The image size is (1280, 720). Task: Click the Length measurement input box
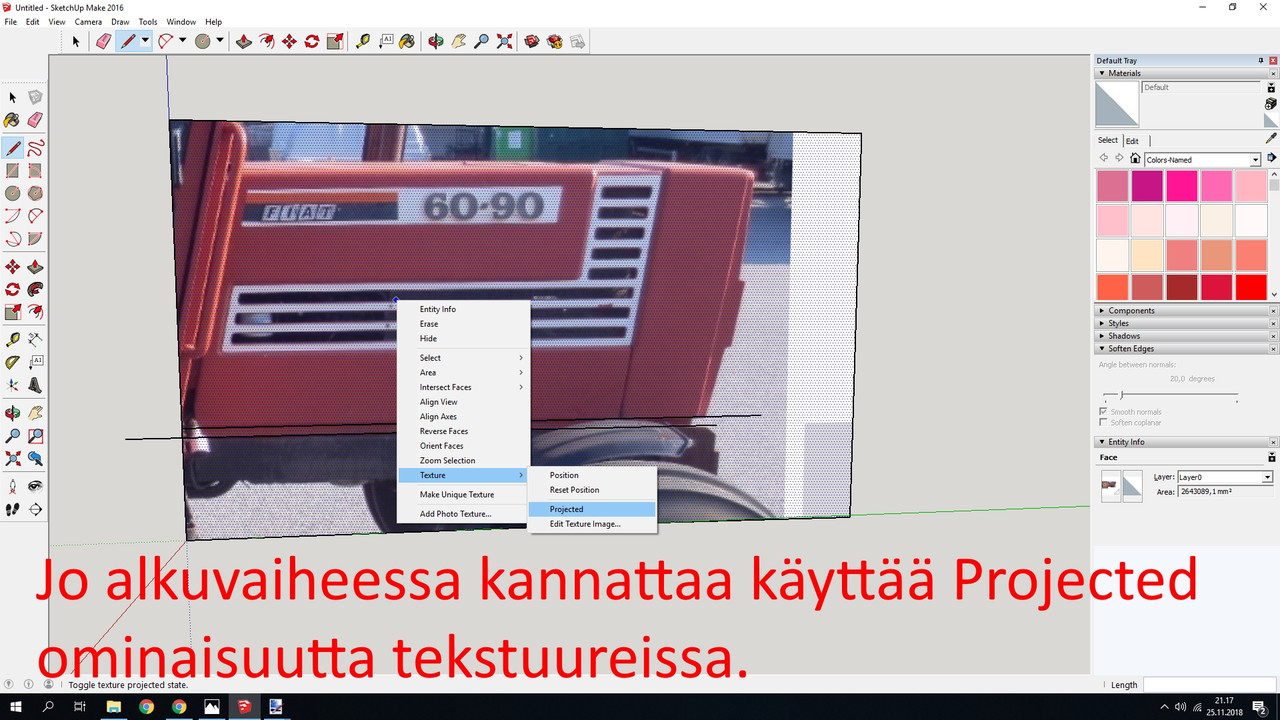click(x=1209, y=685)
